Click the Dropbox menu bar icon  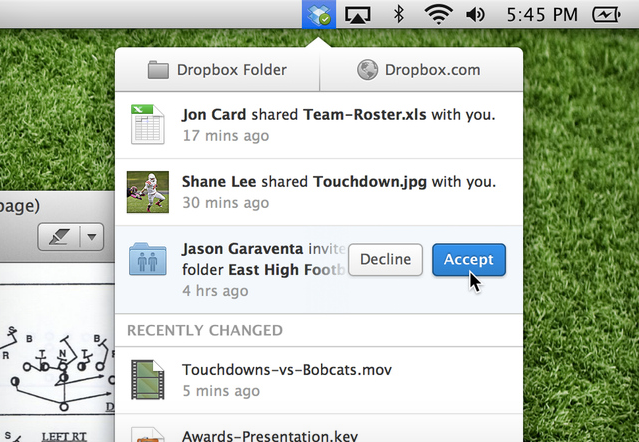click(x=319, y=15)
